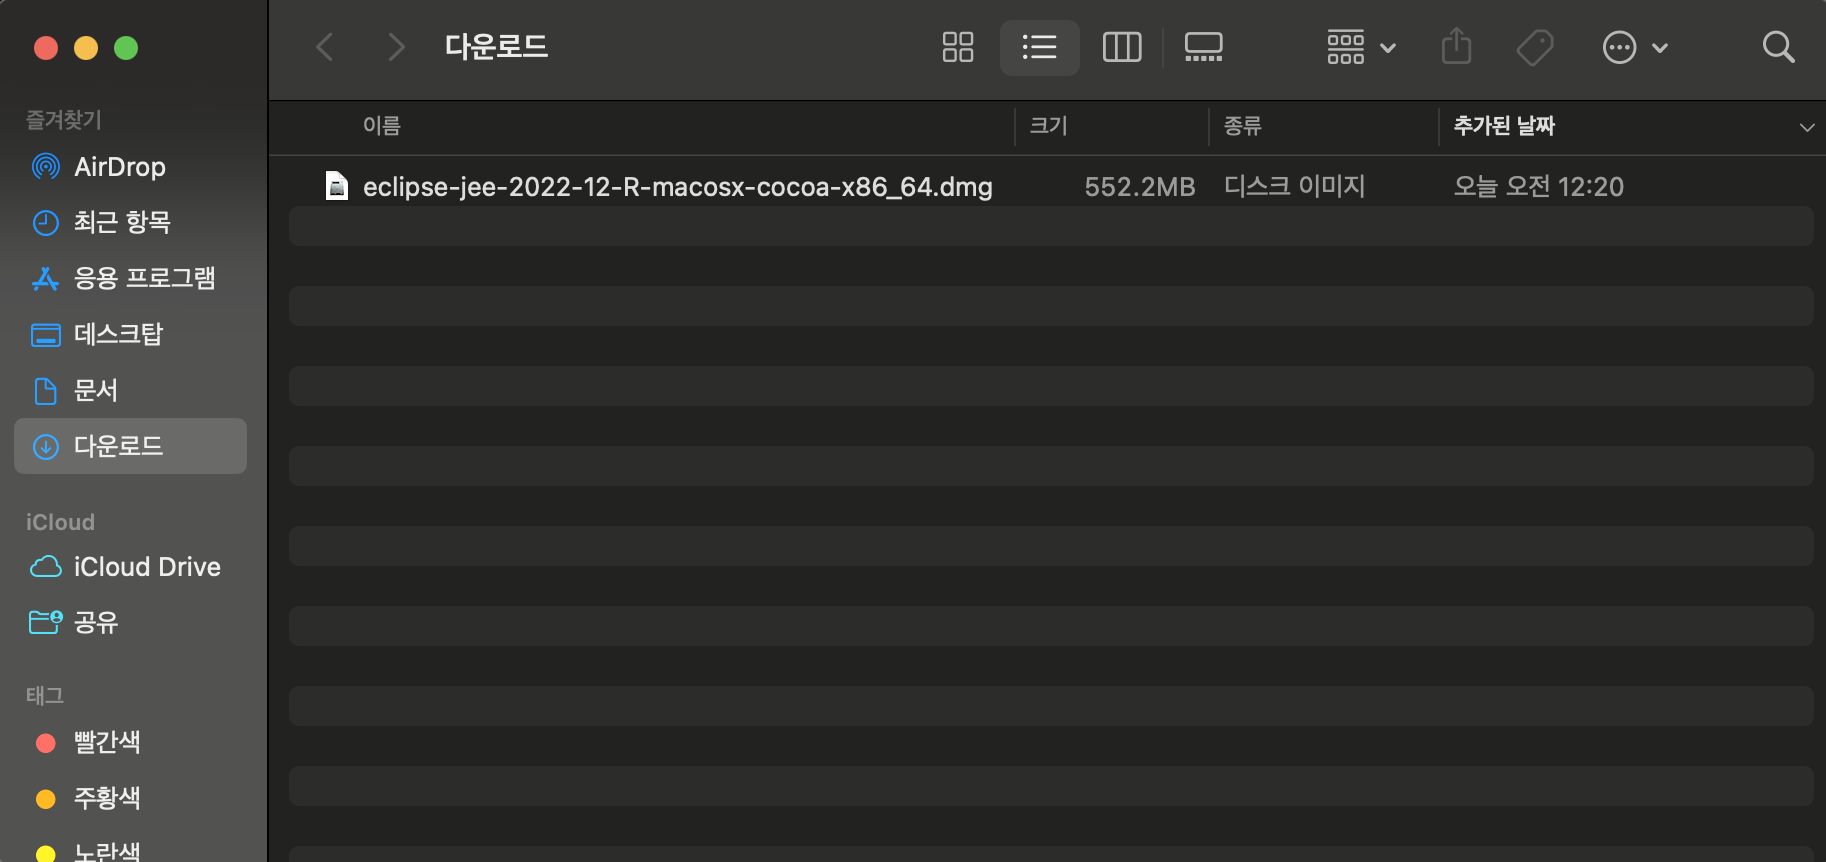Close the Finder window with red button
The height and width of the screenshot is (862, 1826).
tap(46, 48)
